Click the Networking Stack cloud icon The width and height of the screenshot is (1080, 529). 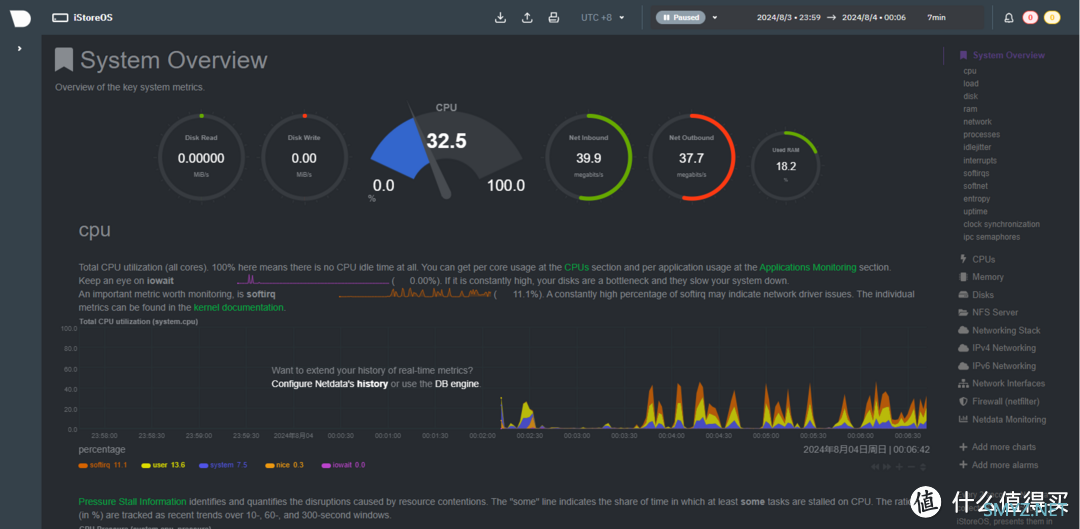(963, 331)
